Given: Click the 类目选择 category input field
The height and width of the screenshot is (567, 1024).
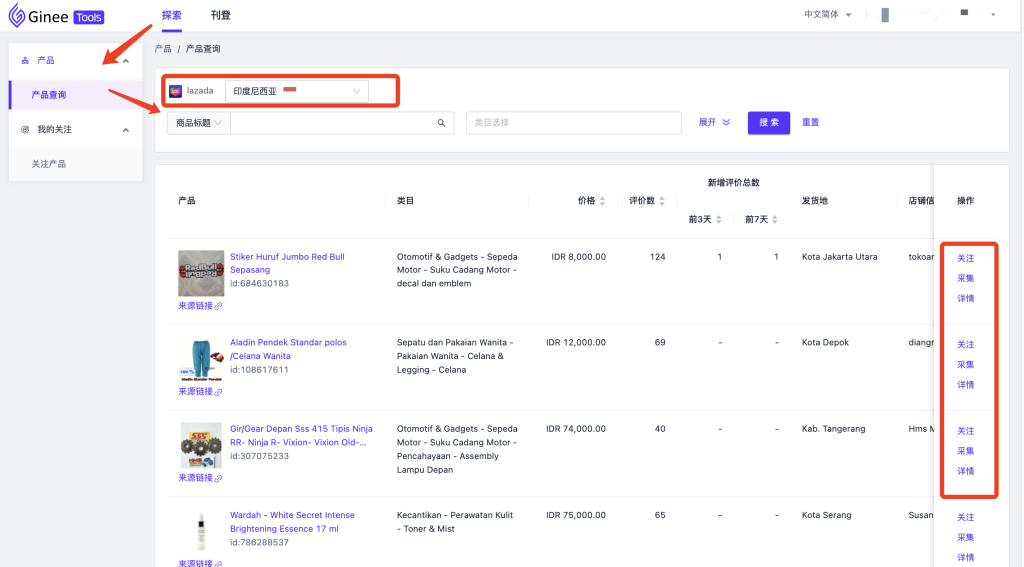Looking at the screenshot, I should point(574,123).
